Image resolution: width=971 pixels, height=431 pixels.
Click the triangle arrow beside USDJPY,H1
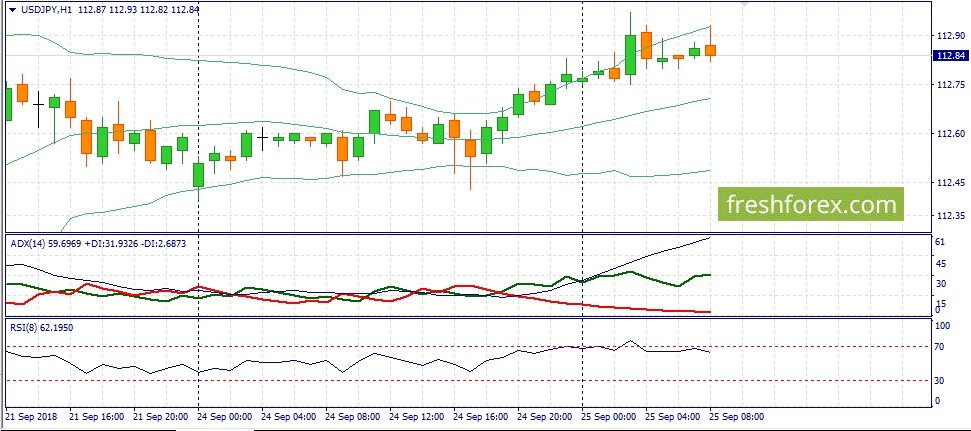coord(12,9)
